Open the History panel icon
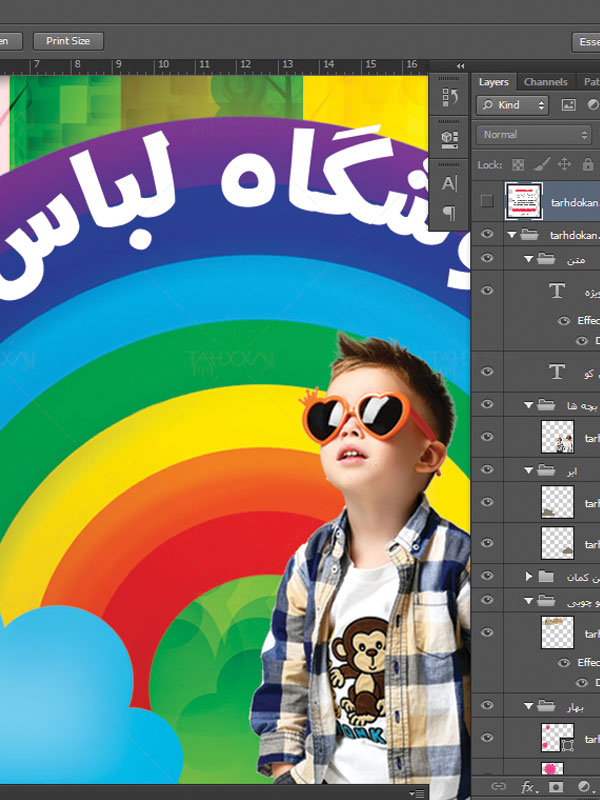Screen dimensions: 600x800 pos(449,97)
